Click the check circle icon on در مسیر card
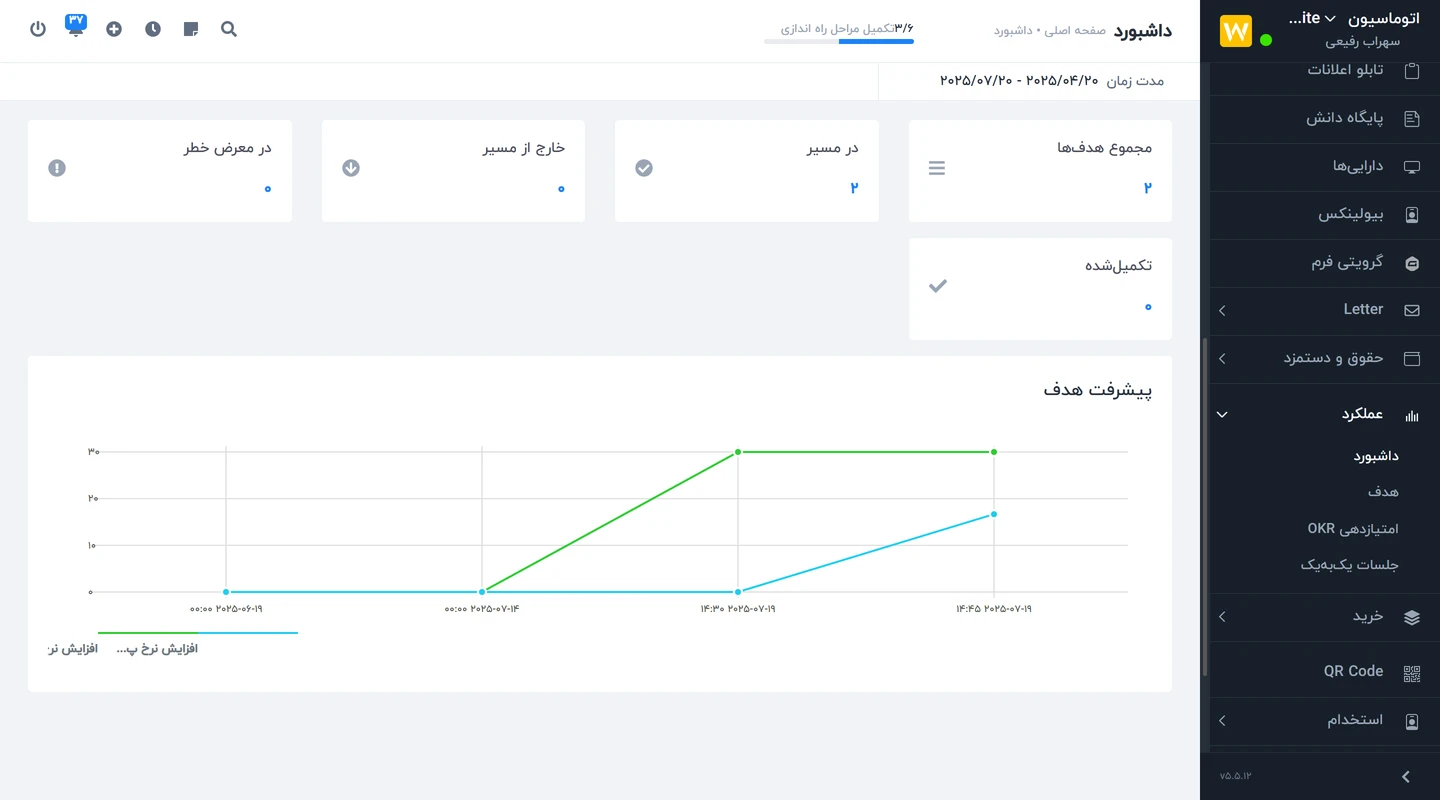The width and height of the screenshot is (1440, 800). [x=644, y=168]
